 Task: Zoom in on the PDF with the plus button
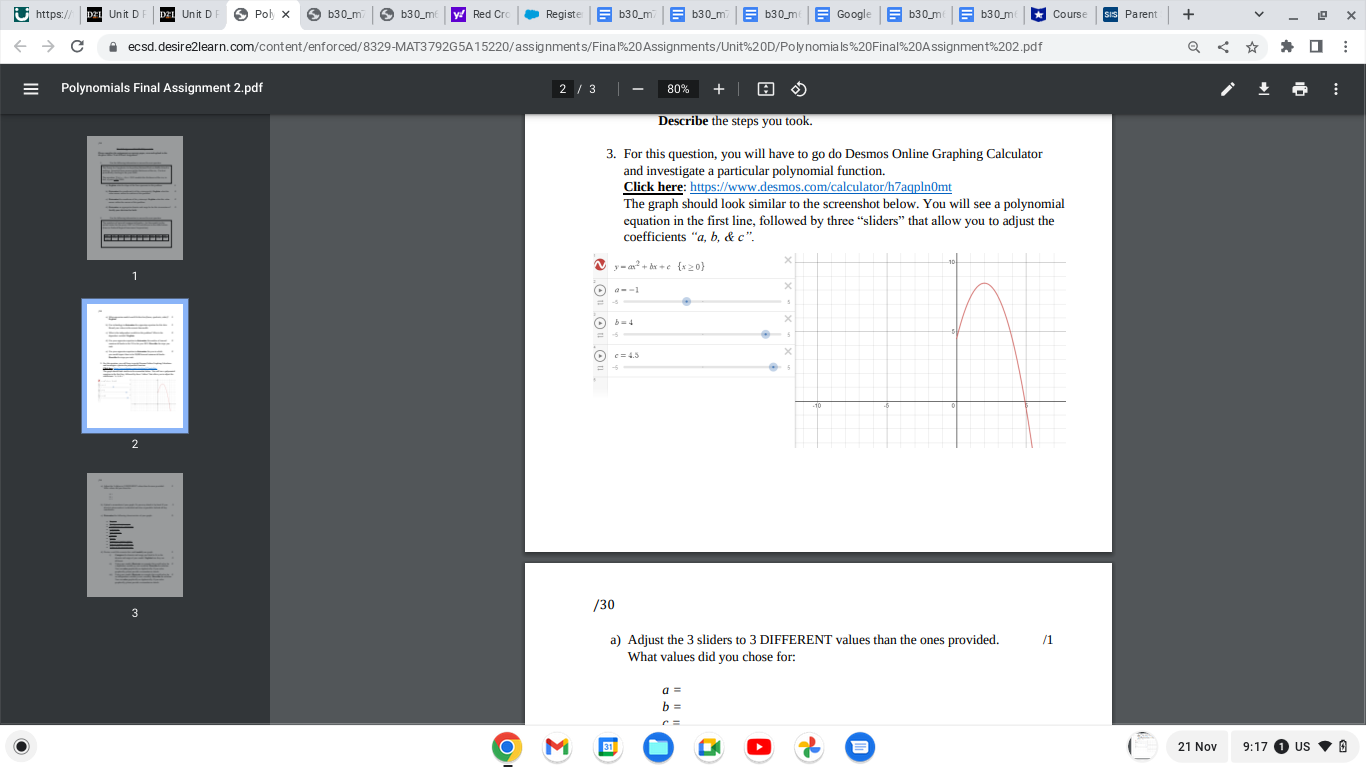tap(719, 88)
